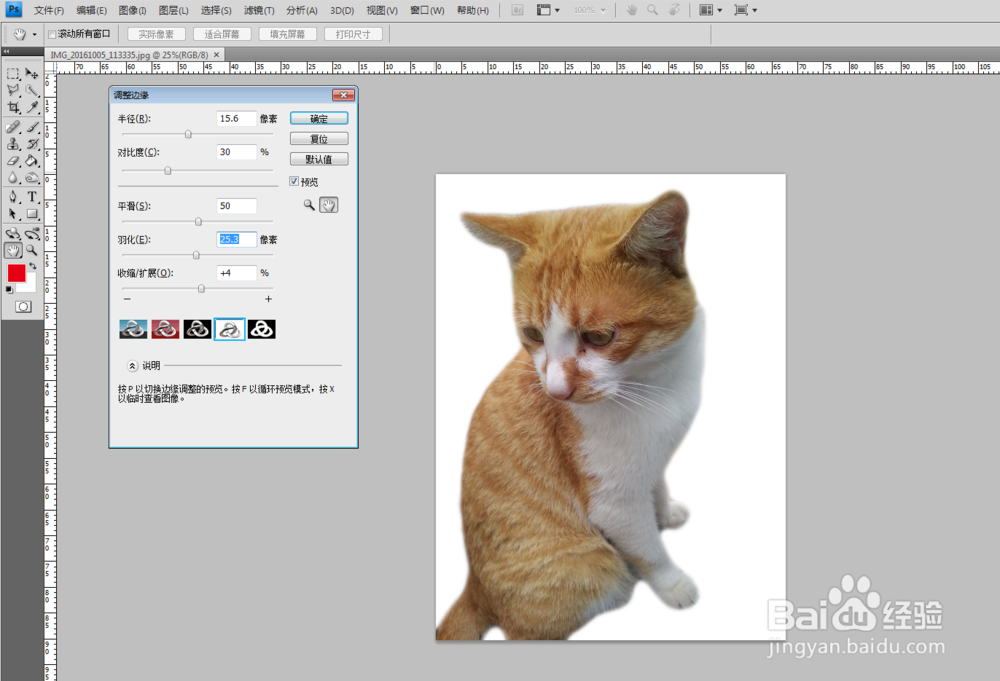
Task: Select the Rectangular Marquee tool
Action: 13,74
